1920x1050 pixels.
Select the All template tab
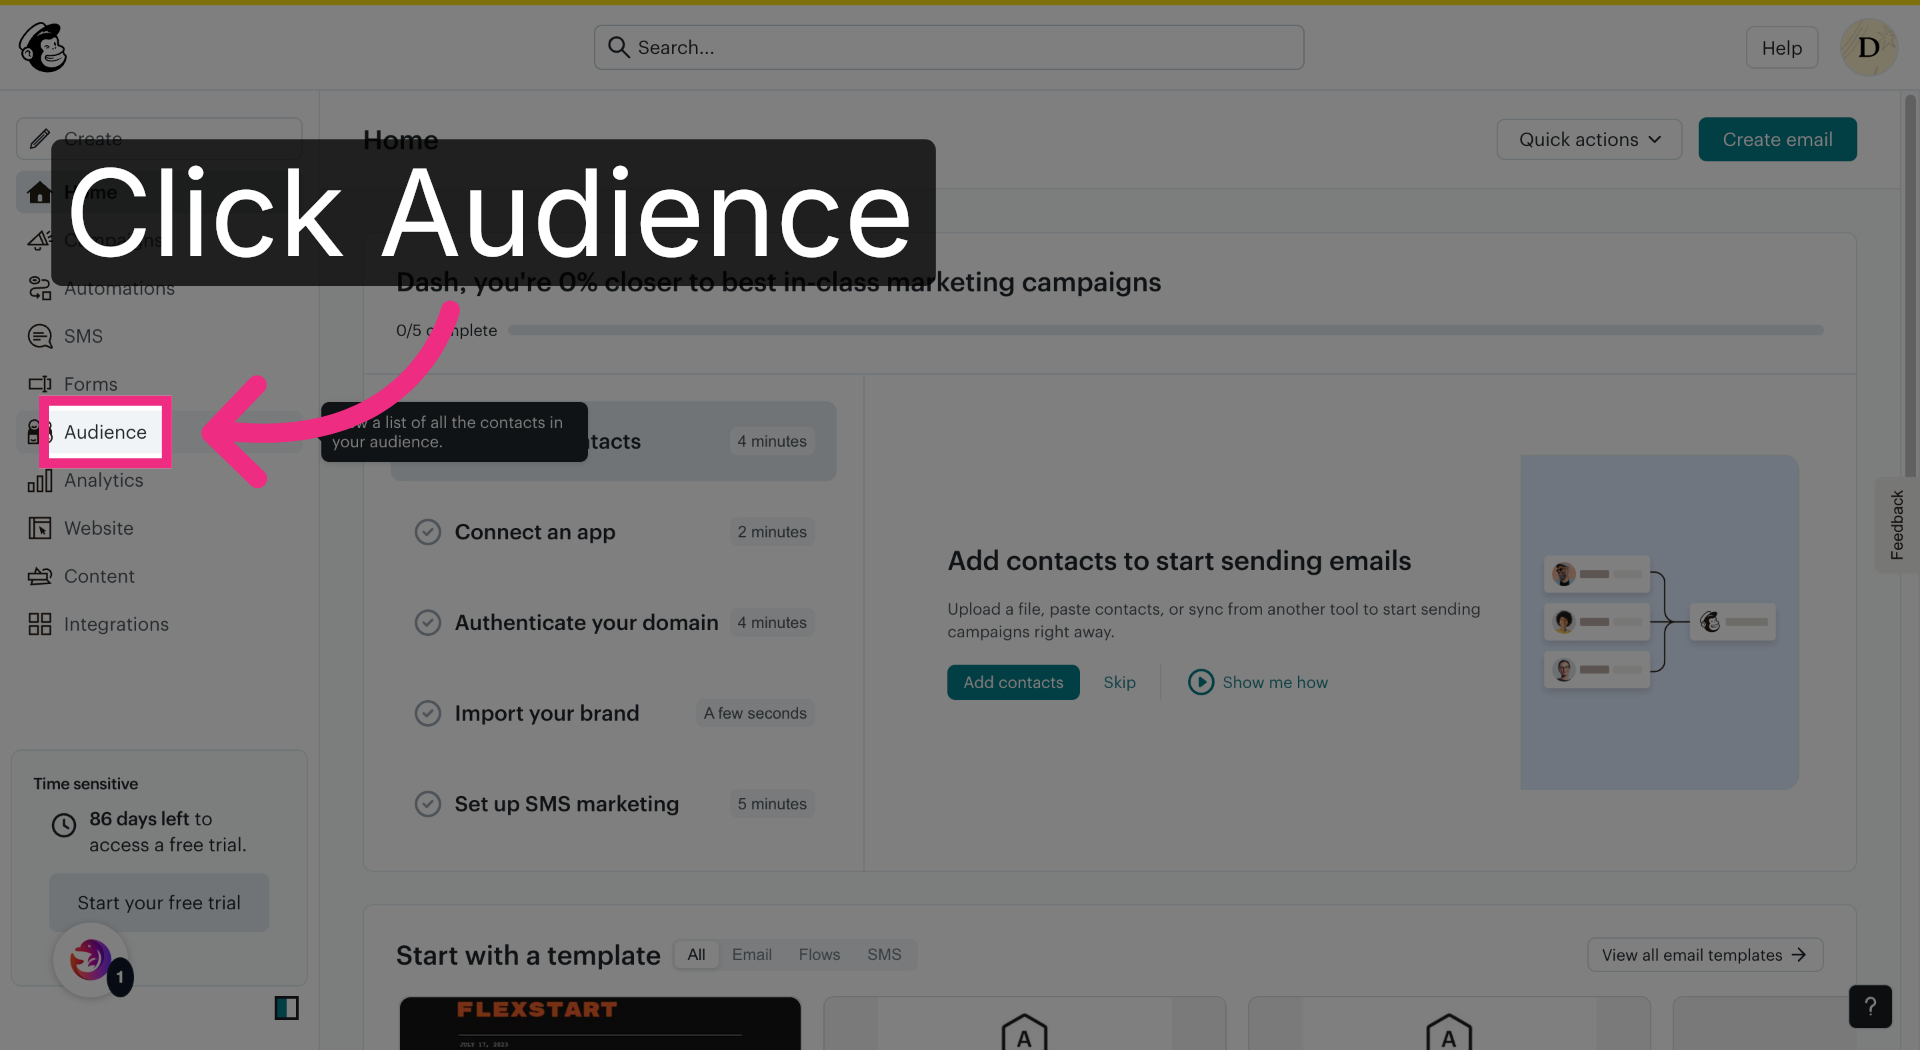pos(696,955)
